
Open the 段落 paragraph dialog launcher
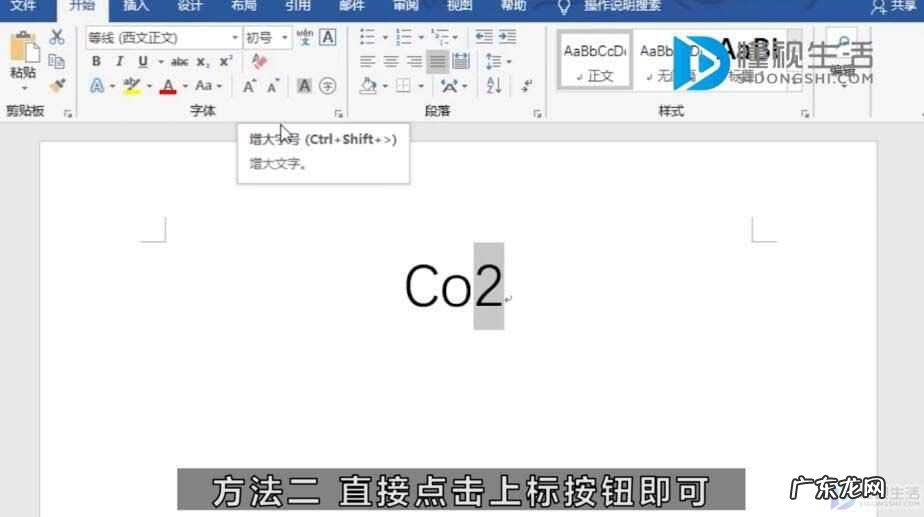537,114
